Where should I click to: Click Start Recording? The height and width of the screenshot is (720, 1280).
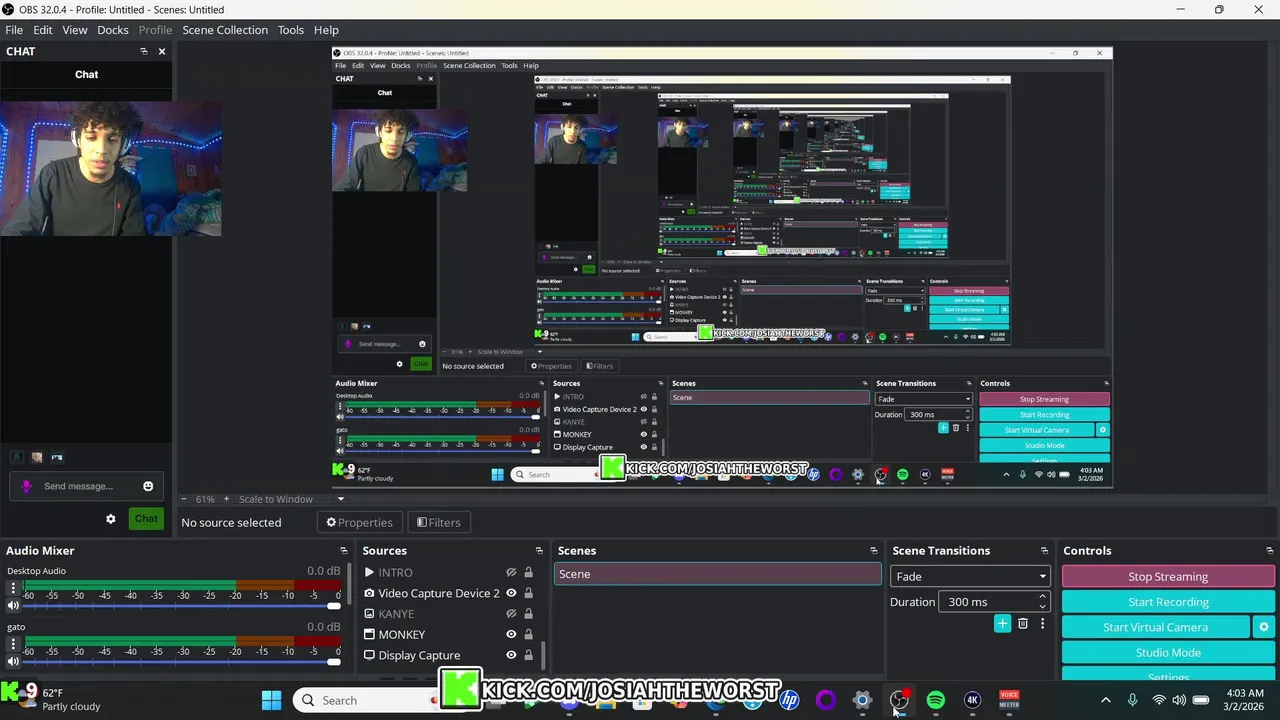click(1168, 602)
